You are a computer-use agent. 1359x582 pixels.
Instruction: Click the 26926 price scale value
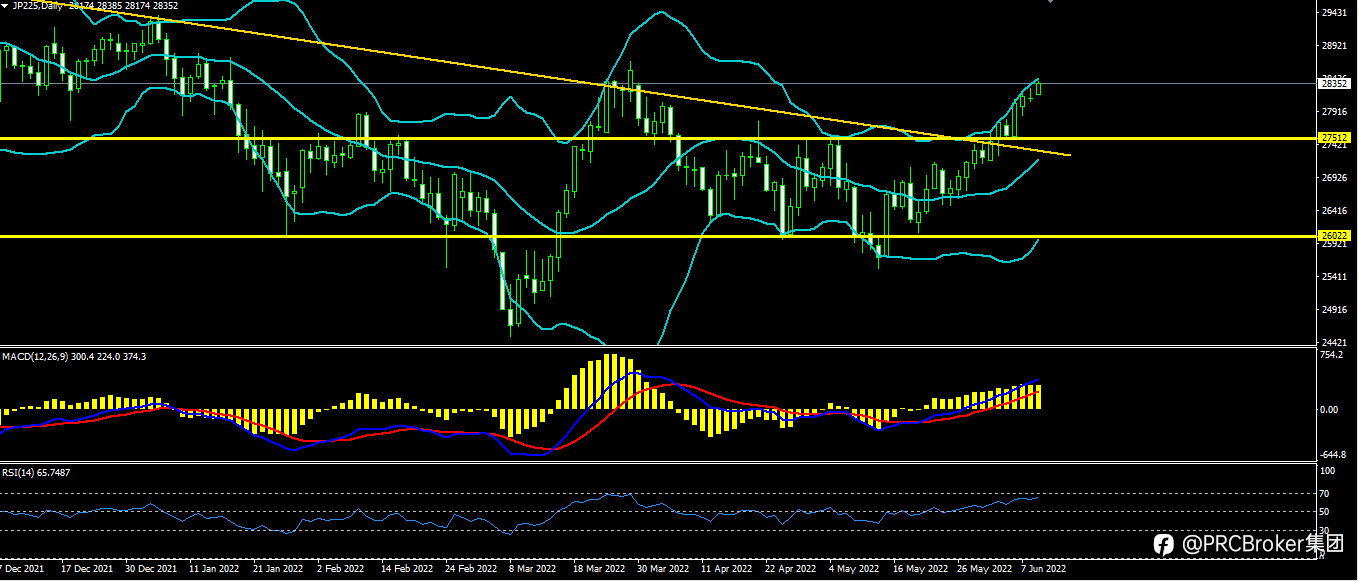pos(1333,178)
